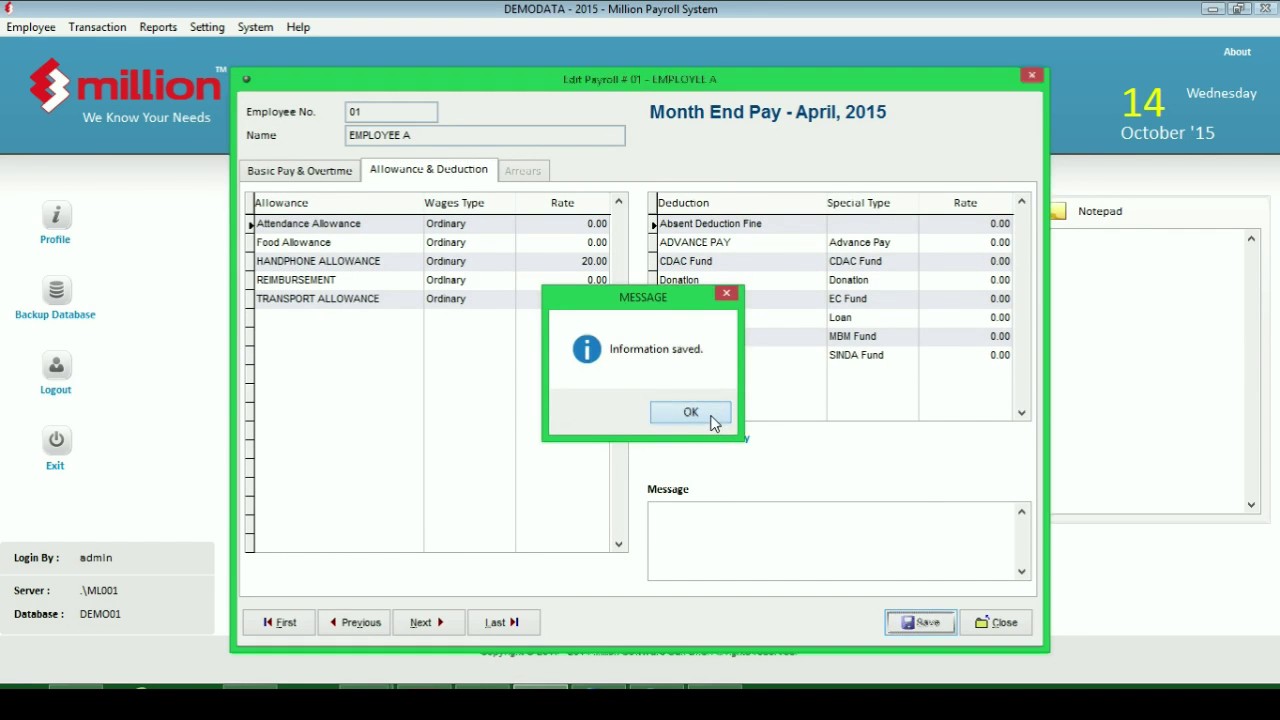Open the Transaction menu
Viewport: 1280px width, 720px height.
click(97, 27)
